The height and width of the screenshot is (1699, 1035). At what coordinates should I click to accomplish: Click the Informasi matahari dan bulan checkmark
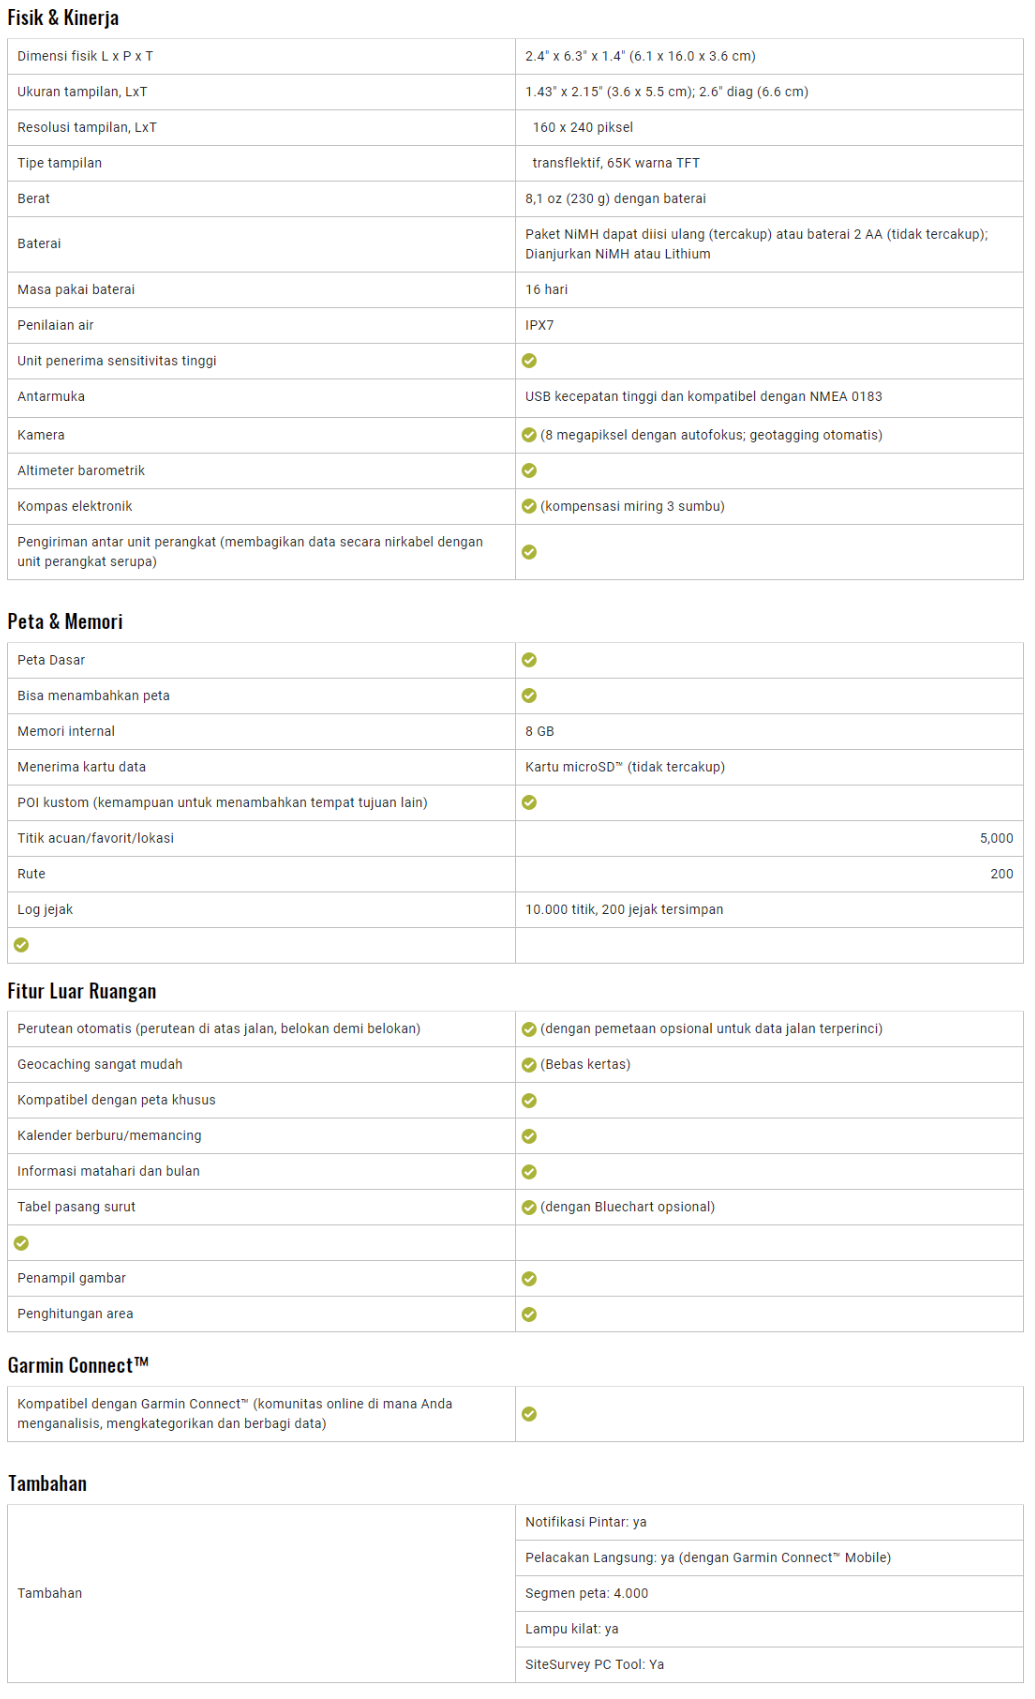point(529,1172)
